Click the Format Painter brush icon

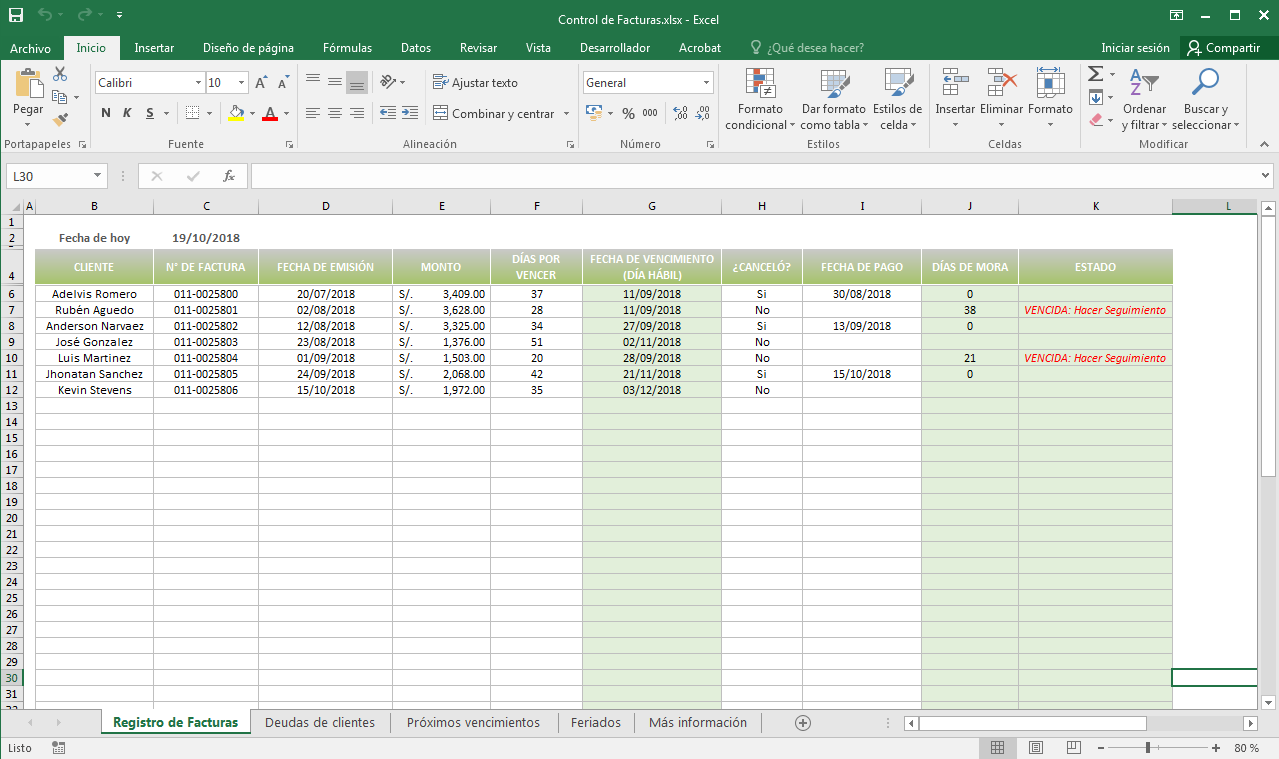tap(60, 120)
